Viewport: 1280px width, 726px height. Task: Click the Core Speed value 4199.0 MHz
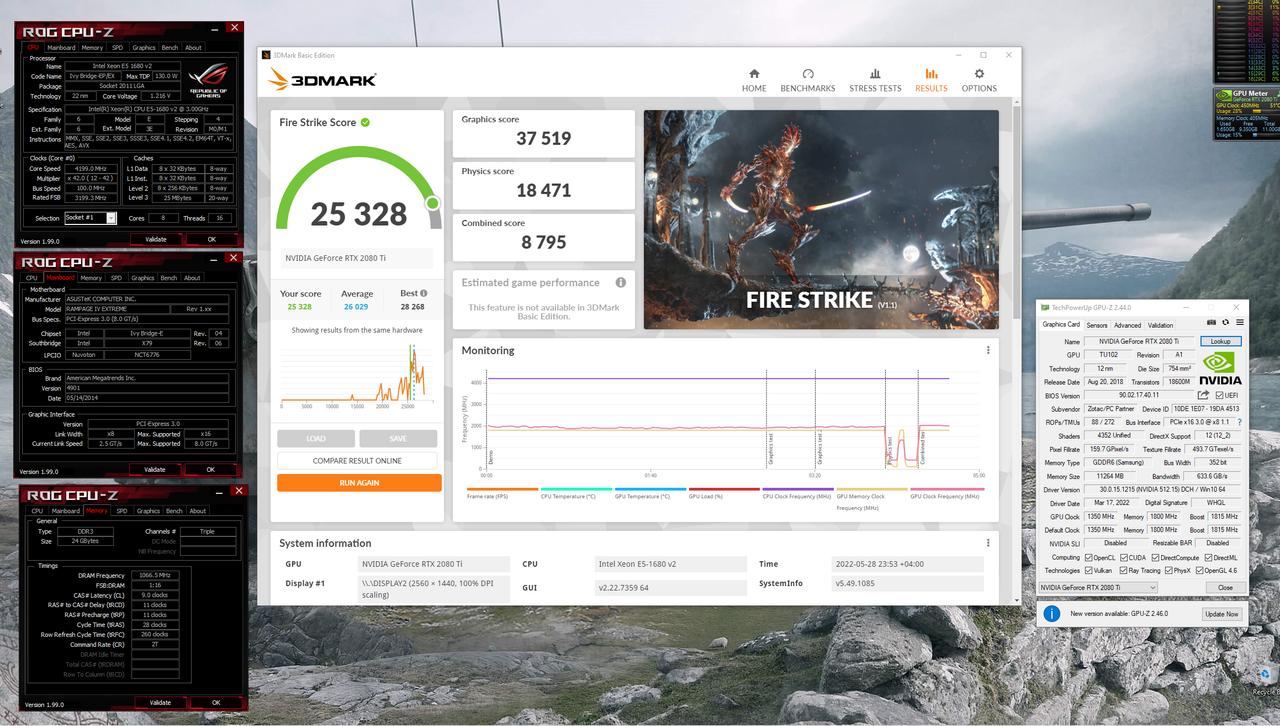click(x=91, y=169)
